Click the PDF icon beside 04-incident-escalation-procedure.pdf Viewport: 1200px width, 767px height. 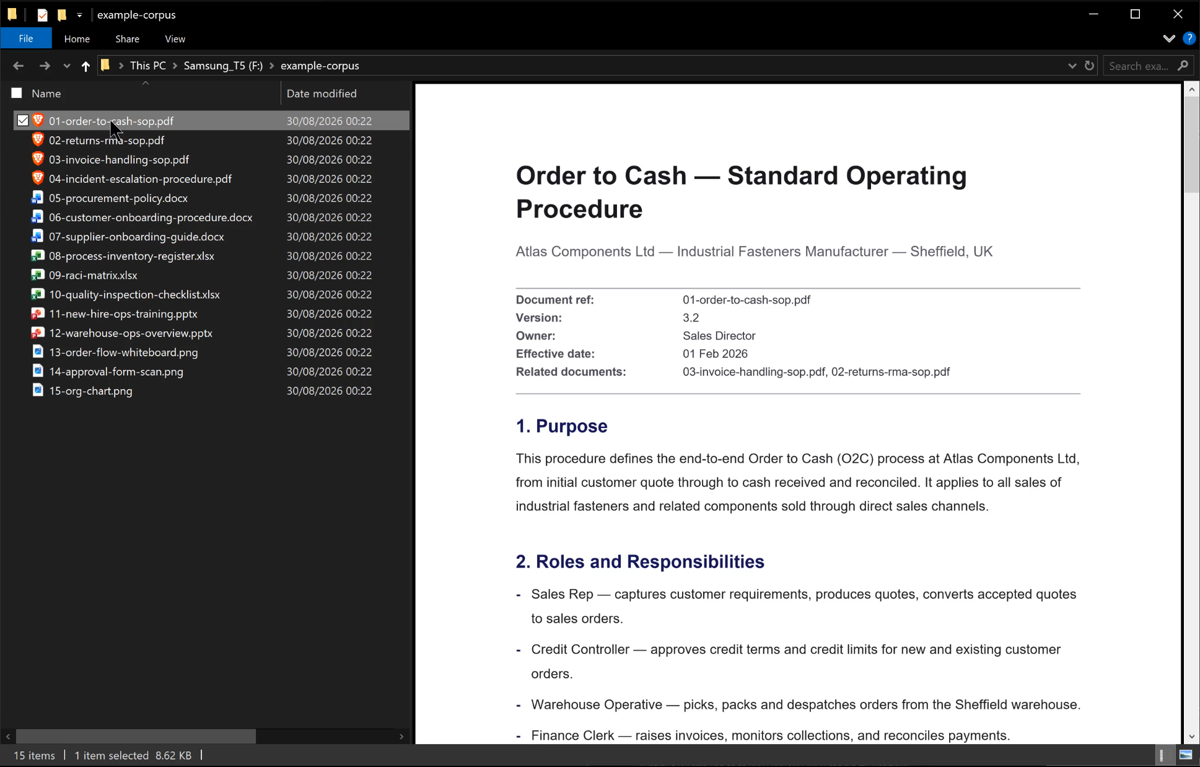(x=38, y=179)
